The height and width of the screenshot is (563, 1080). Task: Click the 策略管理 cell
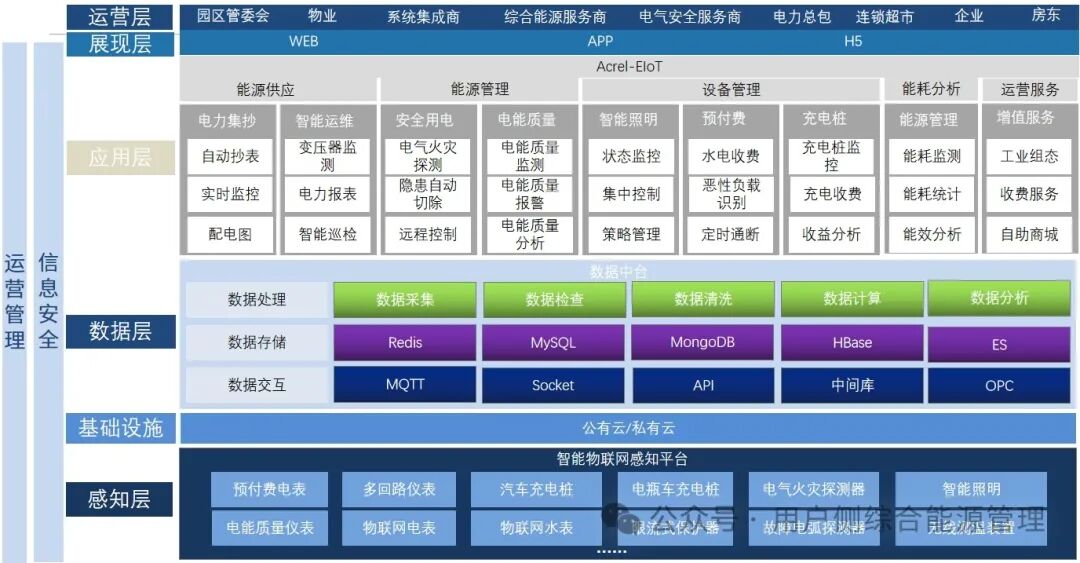[x=632, y=234]
